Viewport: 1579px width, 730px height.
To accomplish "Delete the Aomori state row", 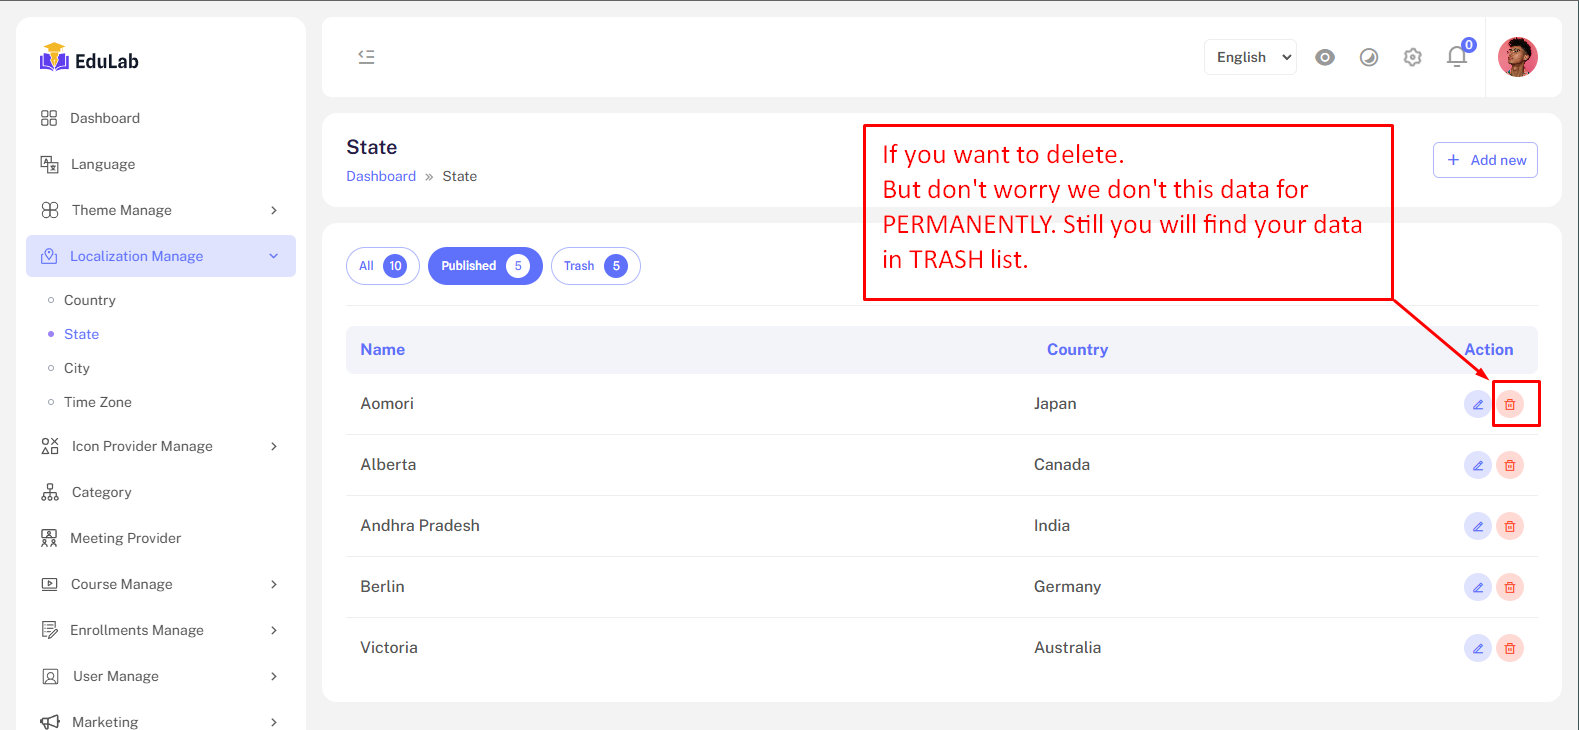I will [x=1510, y=404].
